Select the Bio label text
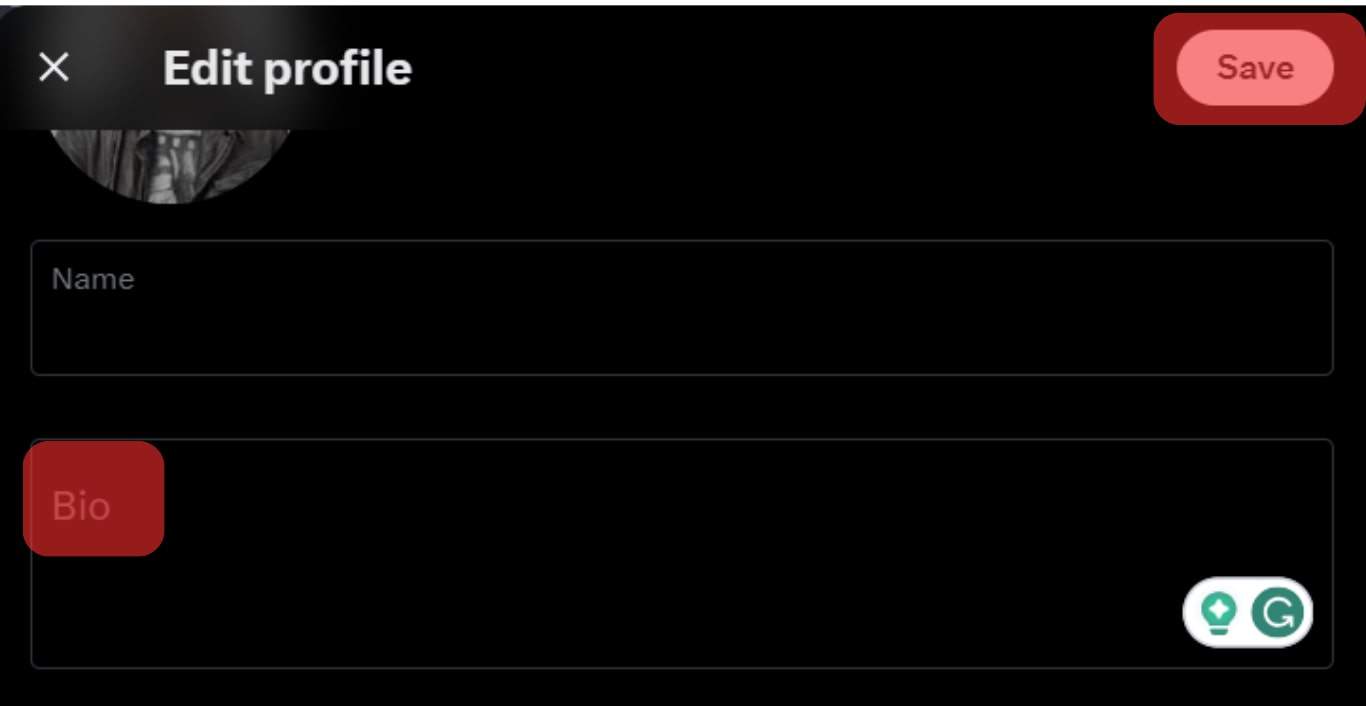Image resolution: width=1366 pixels, height=706 pixels. pos(81,506)
